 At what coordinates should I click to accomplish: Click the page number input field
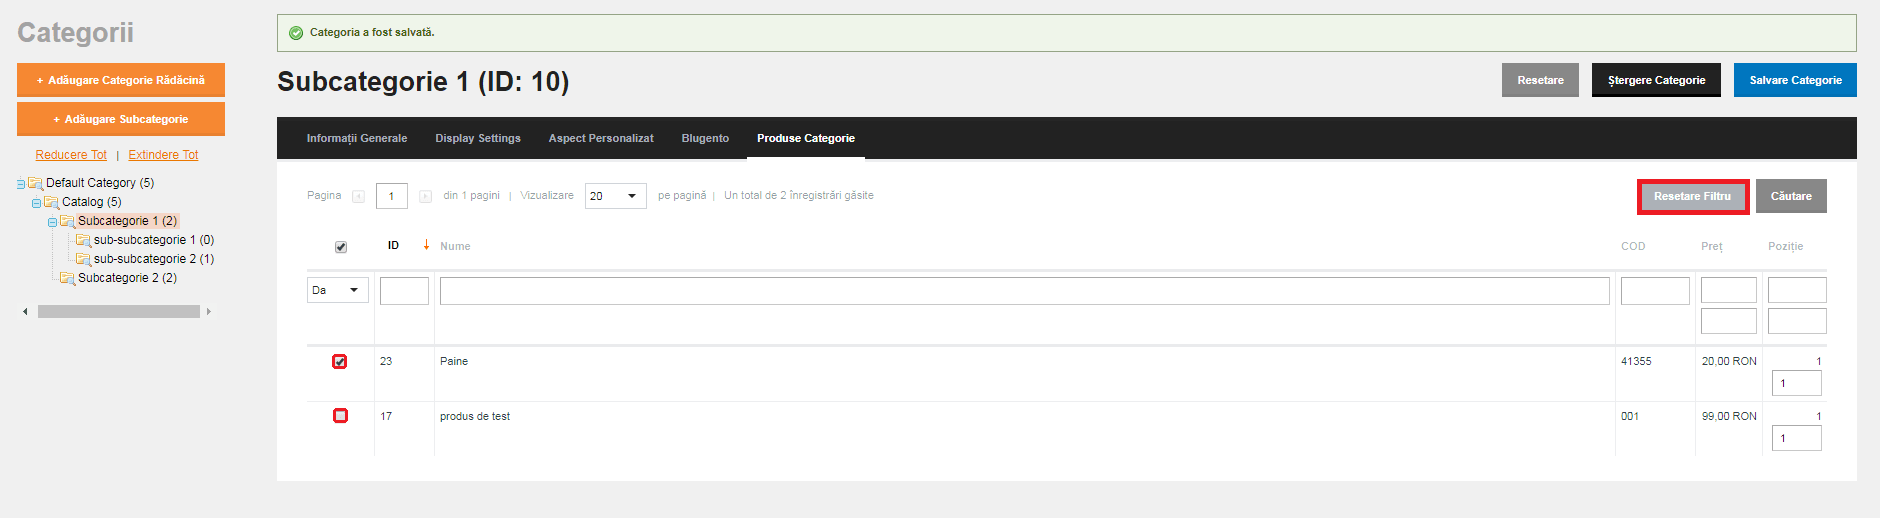[392, 196]
